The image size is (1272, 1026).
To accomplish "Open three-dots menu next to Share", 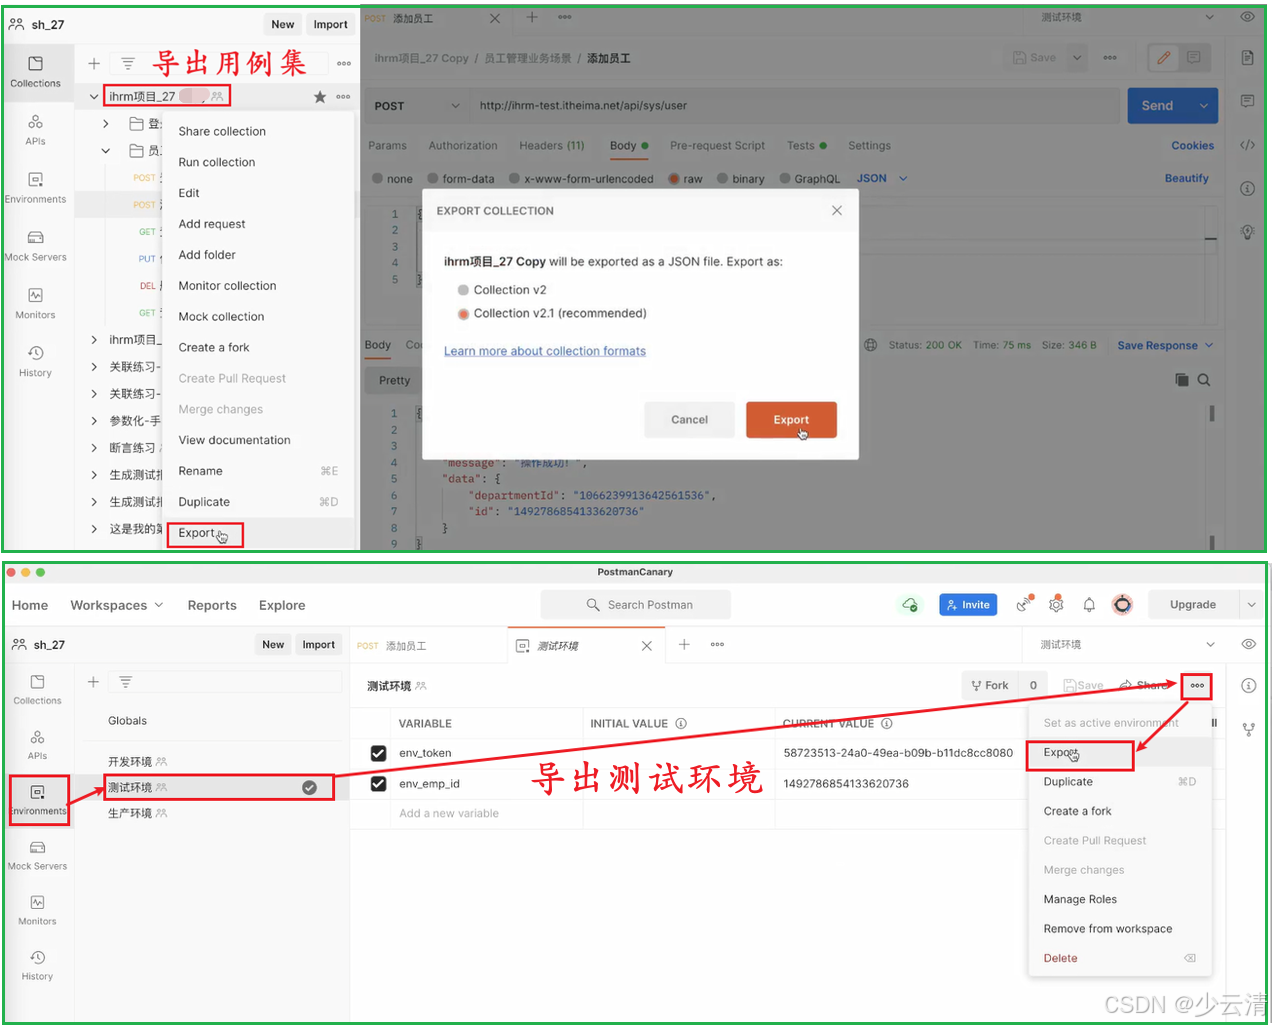I will (x=1197, y=685).
